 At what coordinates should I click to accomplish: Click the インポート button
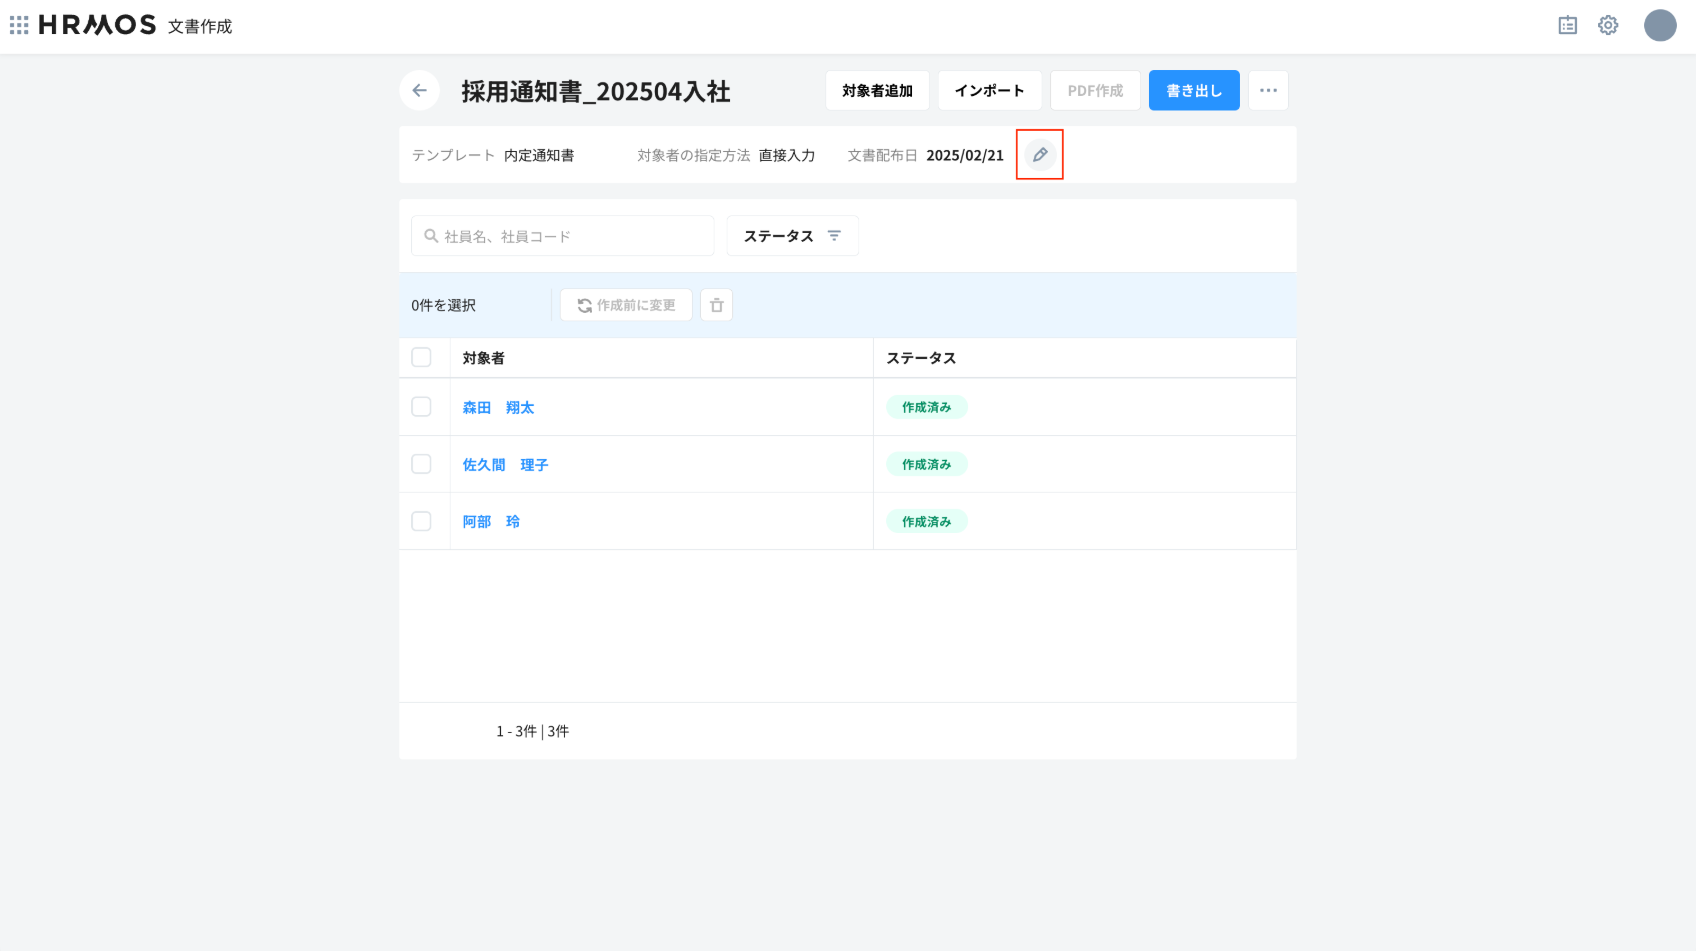click(989, 91)
